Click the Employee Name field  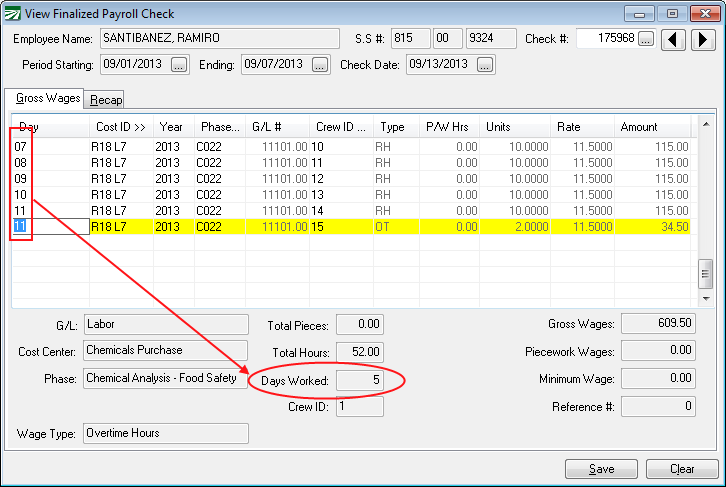(219, 39)
